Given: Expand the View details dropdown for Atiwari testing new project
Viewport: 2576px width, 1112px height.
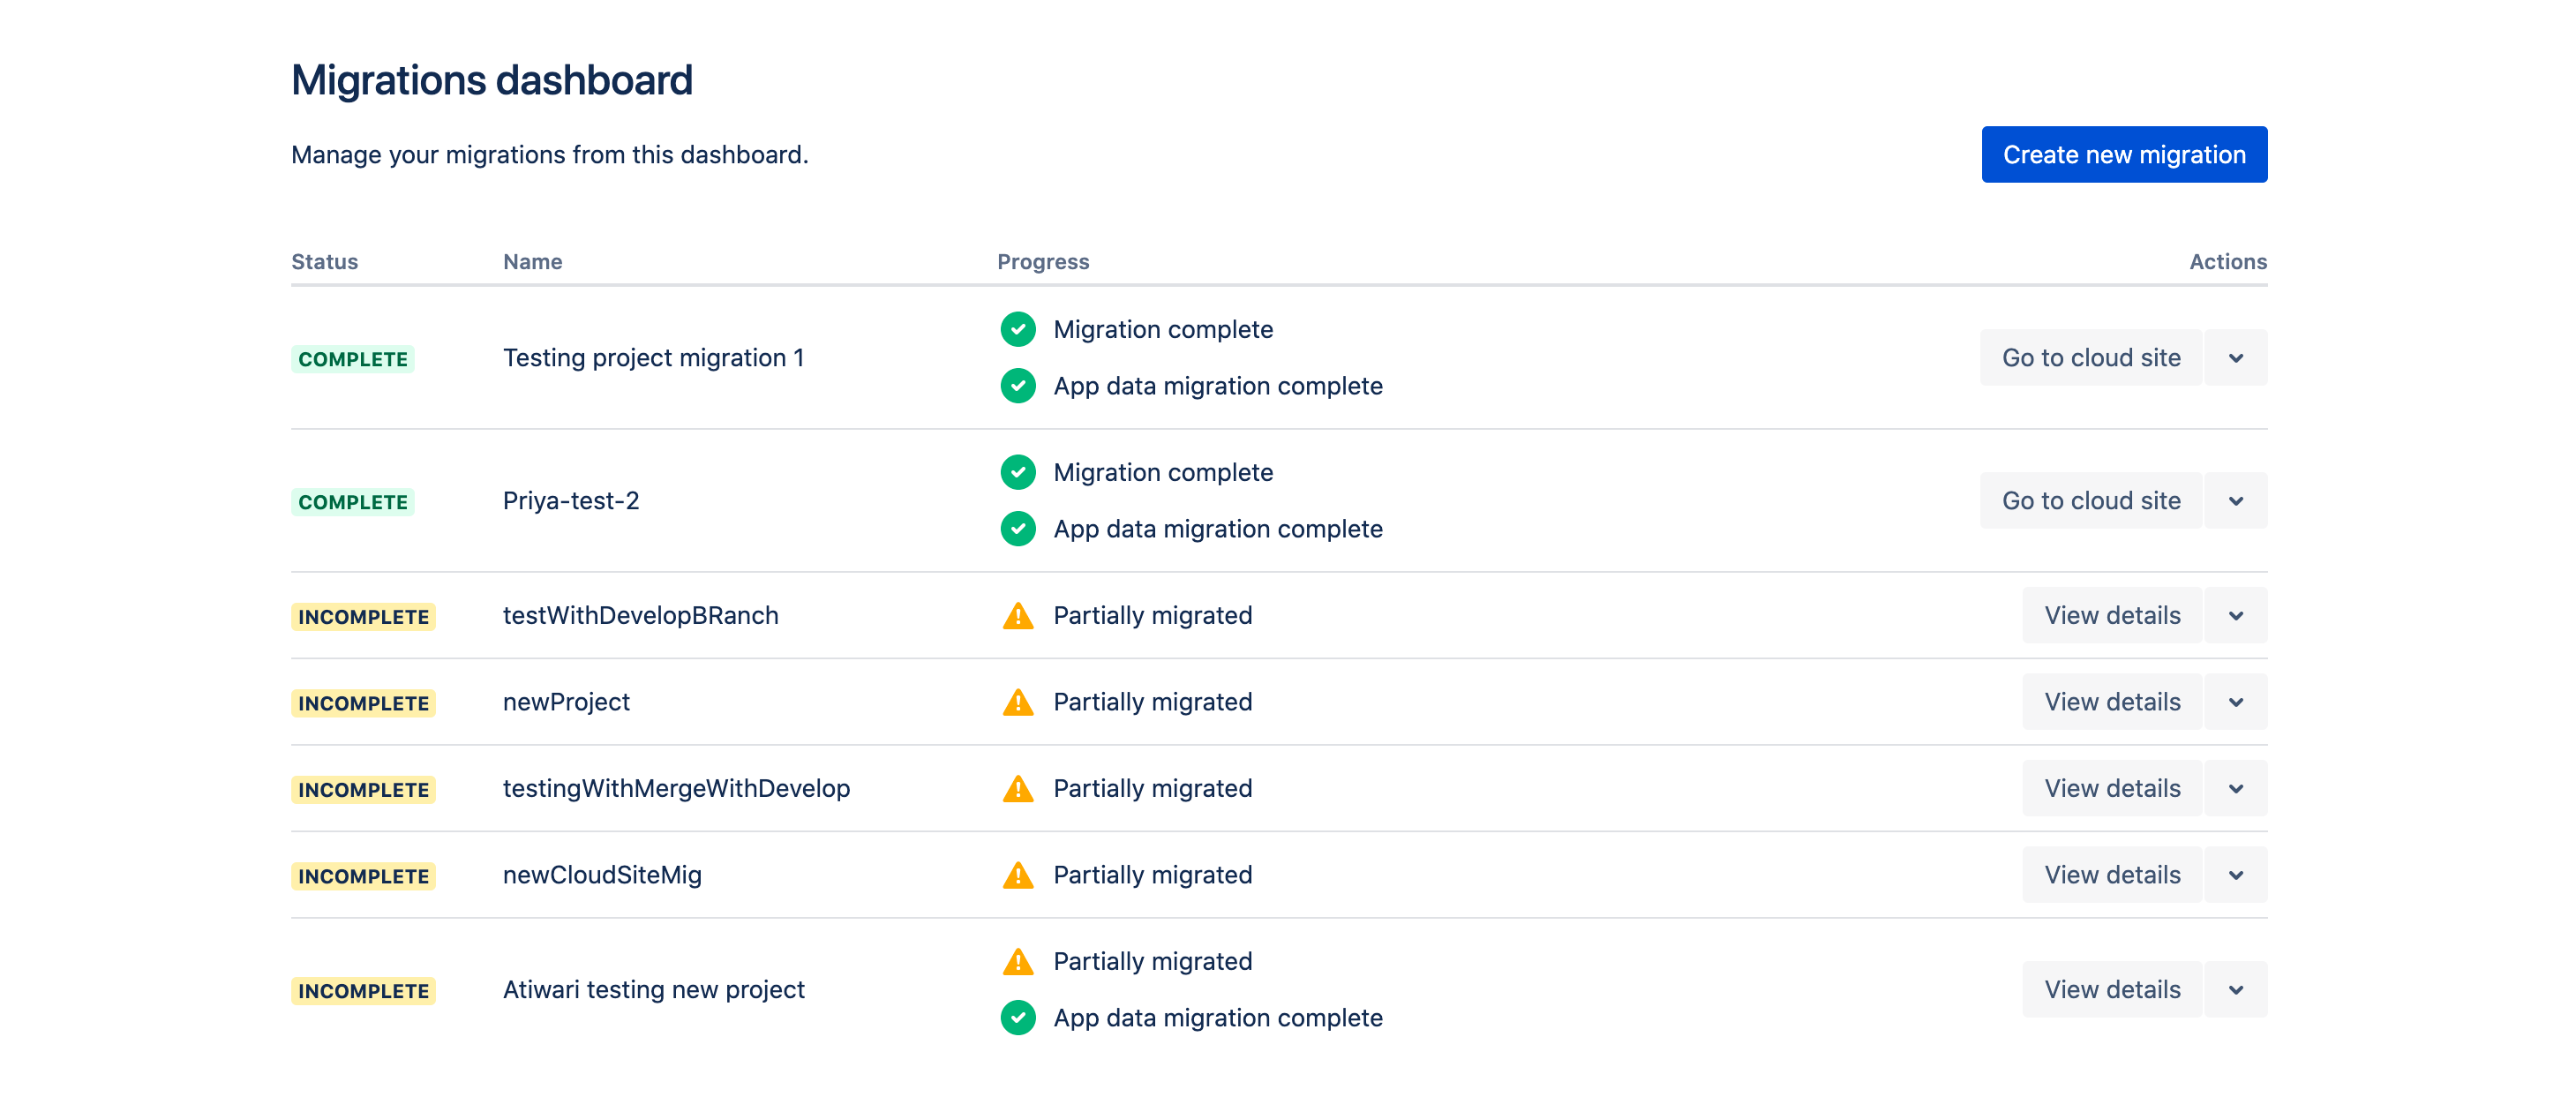Looking at the screenshot, I should pos(2238,988).
